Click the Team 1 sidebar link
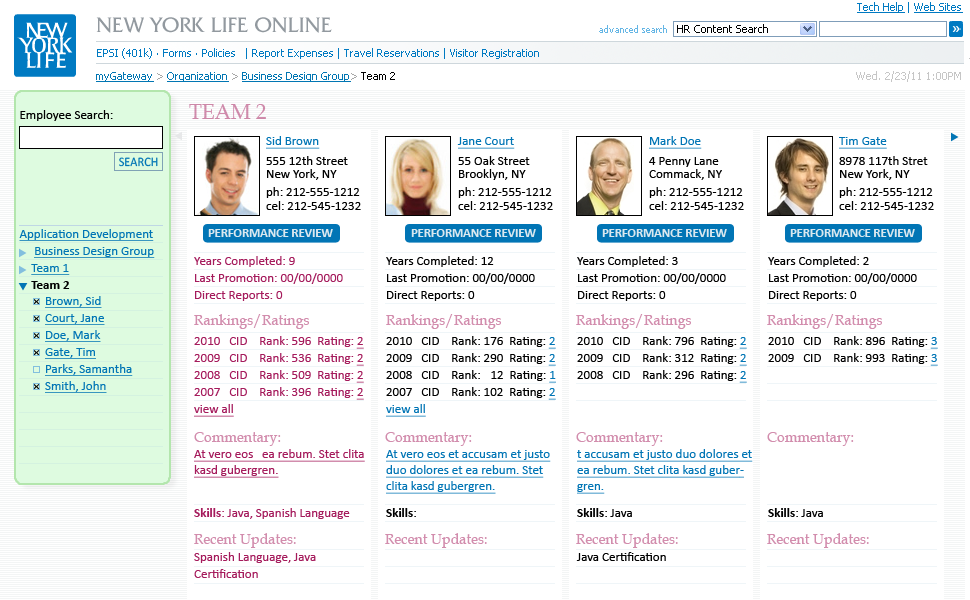The width and height of the screenshot is (970, 600). pyautogui.click(x=50, y=268)
